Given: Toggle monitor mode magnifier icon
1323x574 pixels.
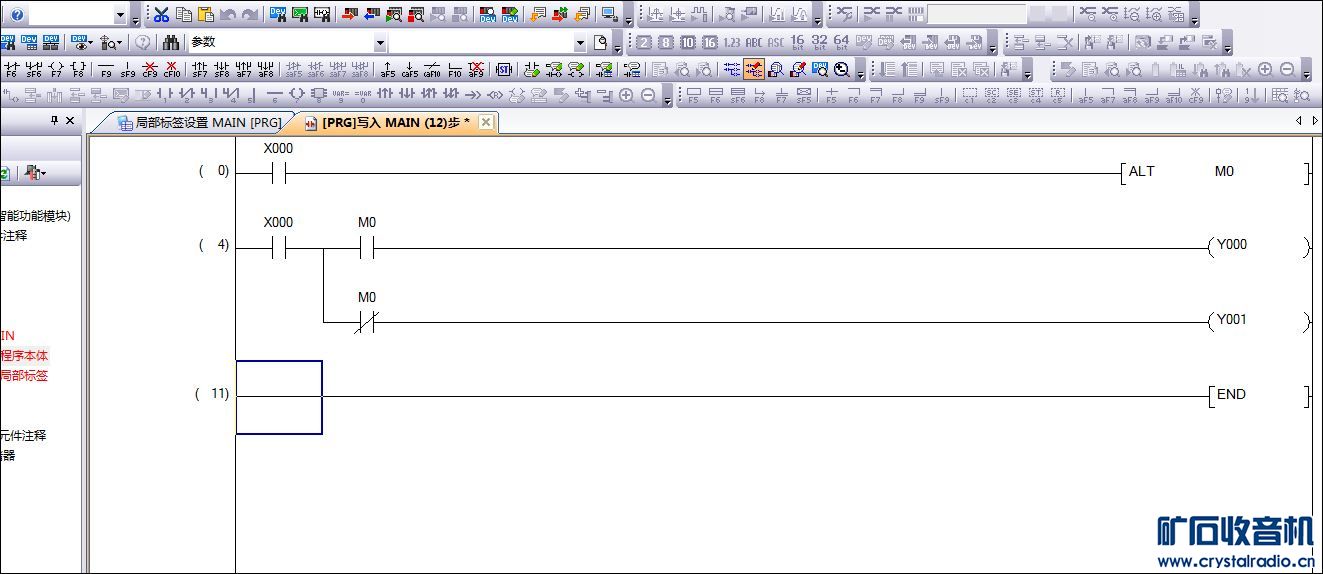Looking at the screenshot, I should coord(776,69).
